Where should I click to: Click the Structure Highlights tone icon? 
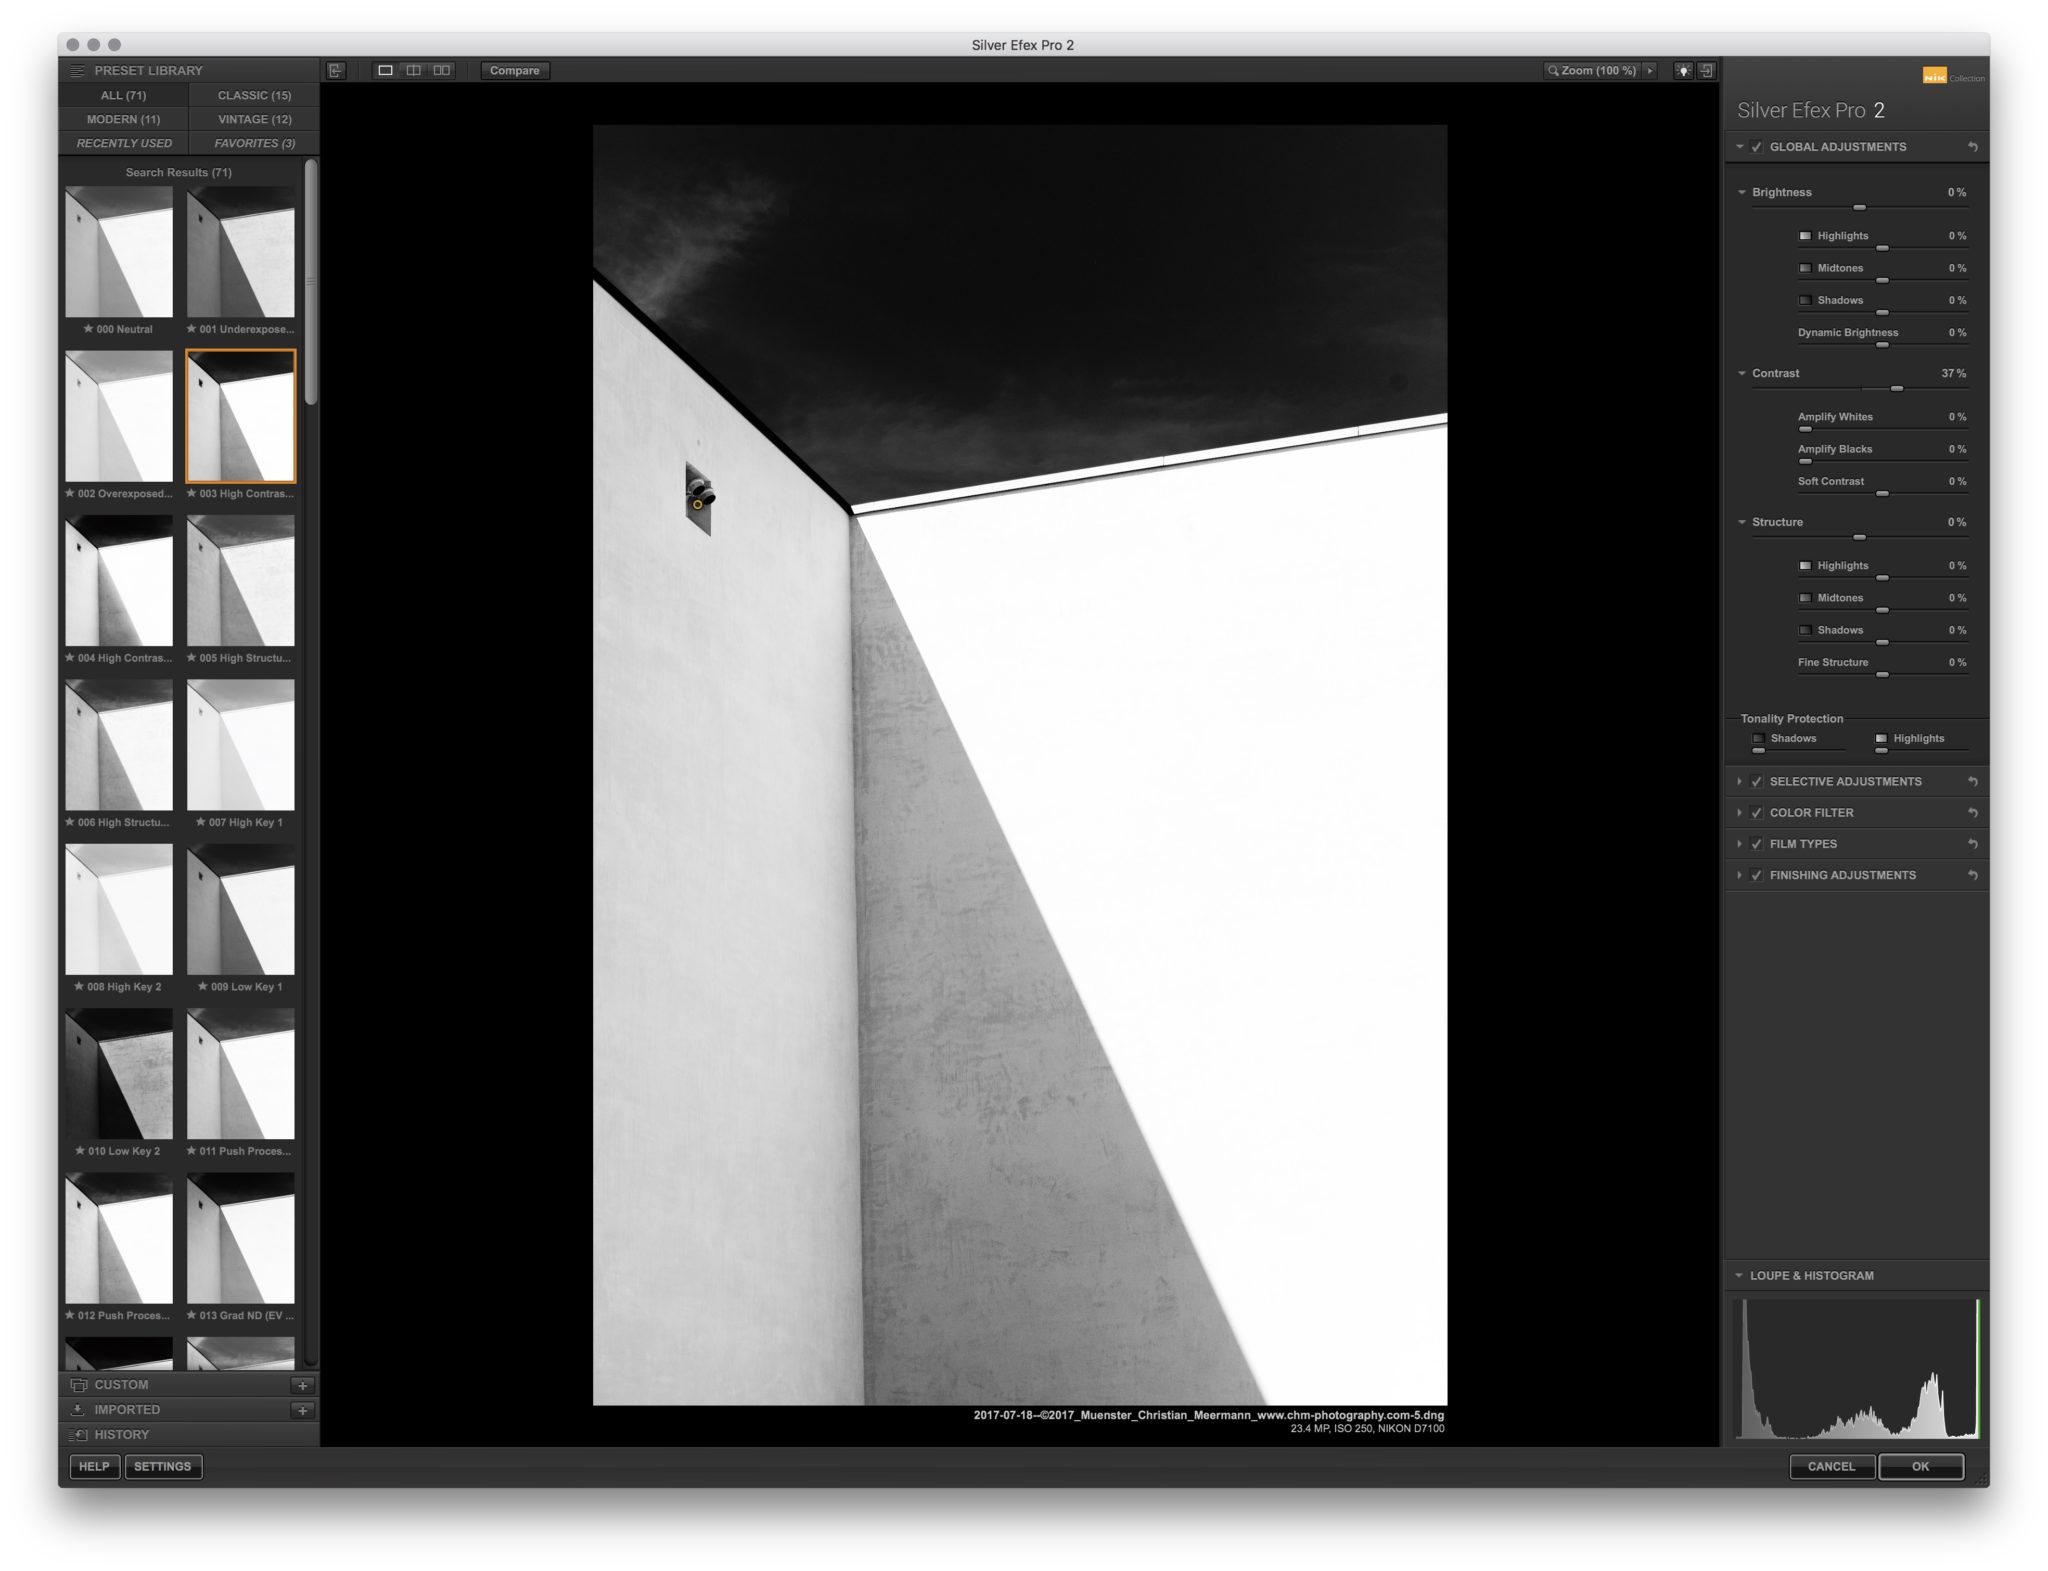point(1805,566)
